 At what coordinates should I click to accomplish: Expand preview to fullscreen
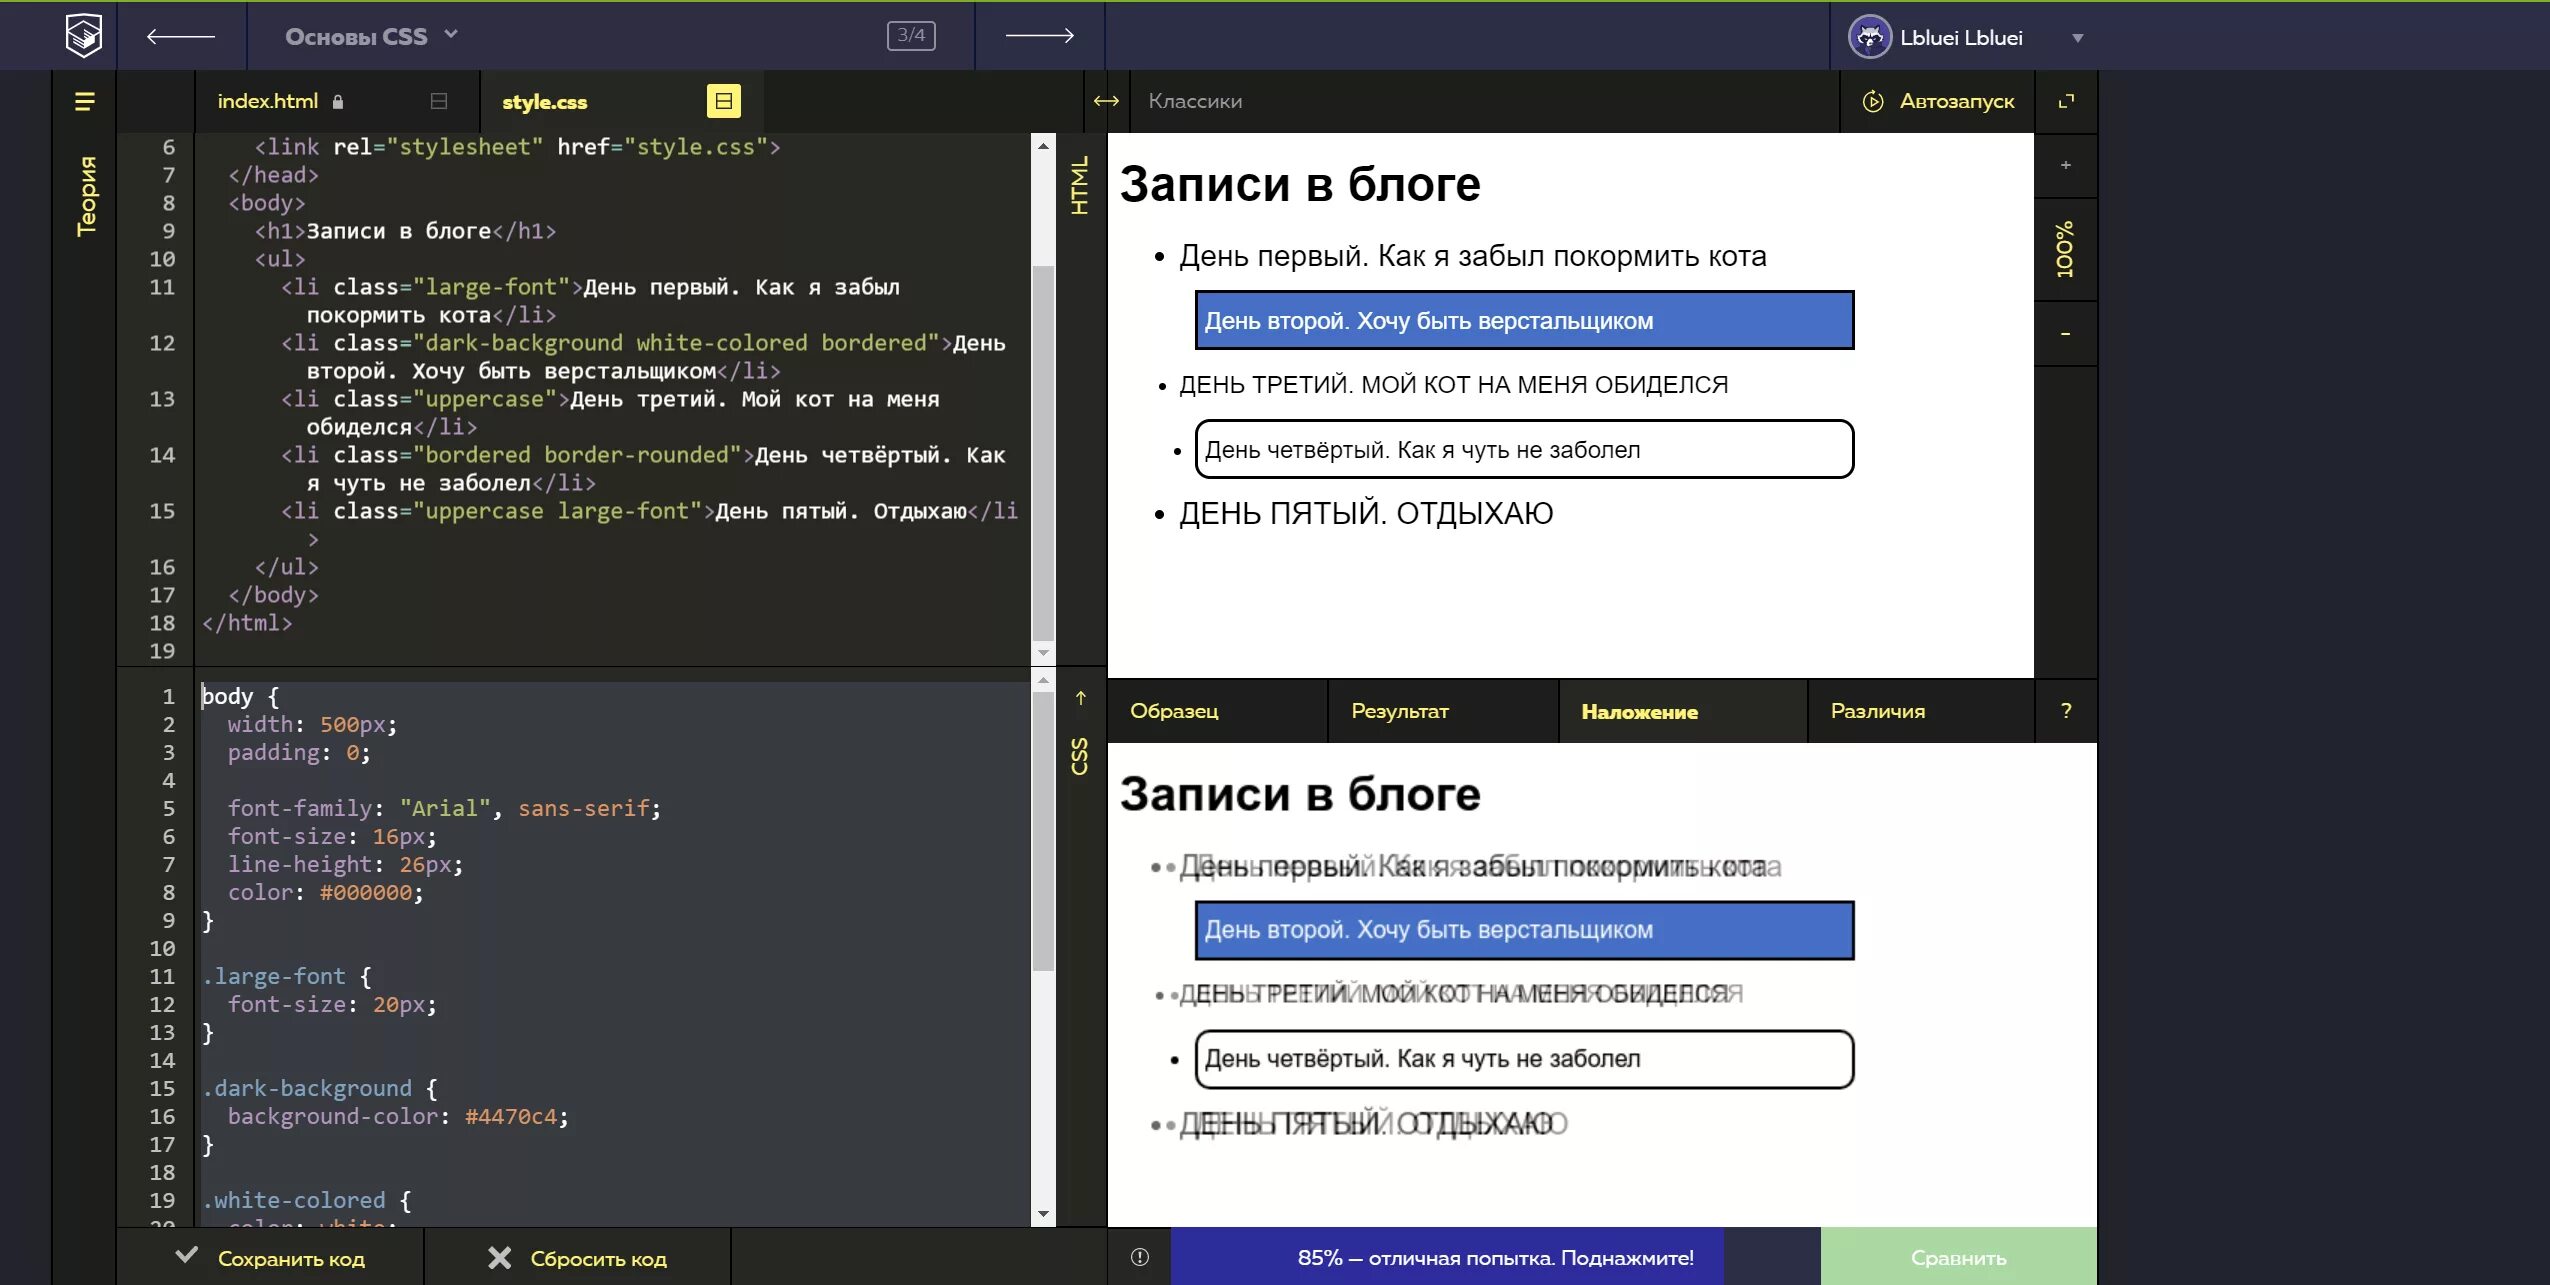point(2066,101)
